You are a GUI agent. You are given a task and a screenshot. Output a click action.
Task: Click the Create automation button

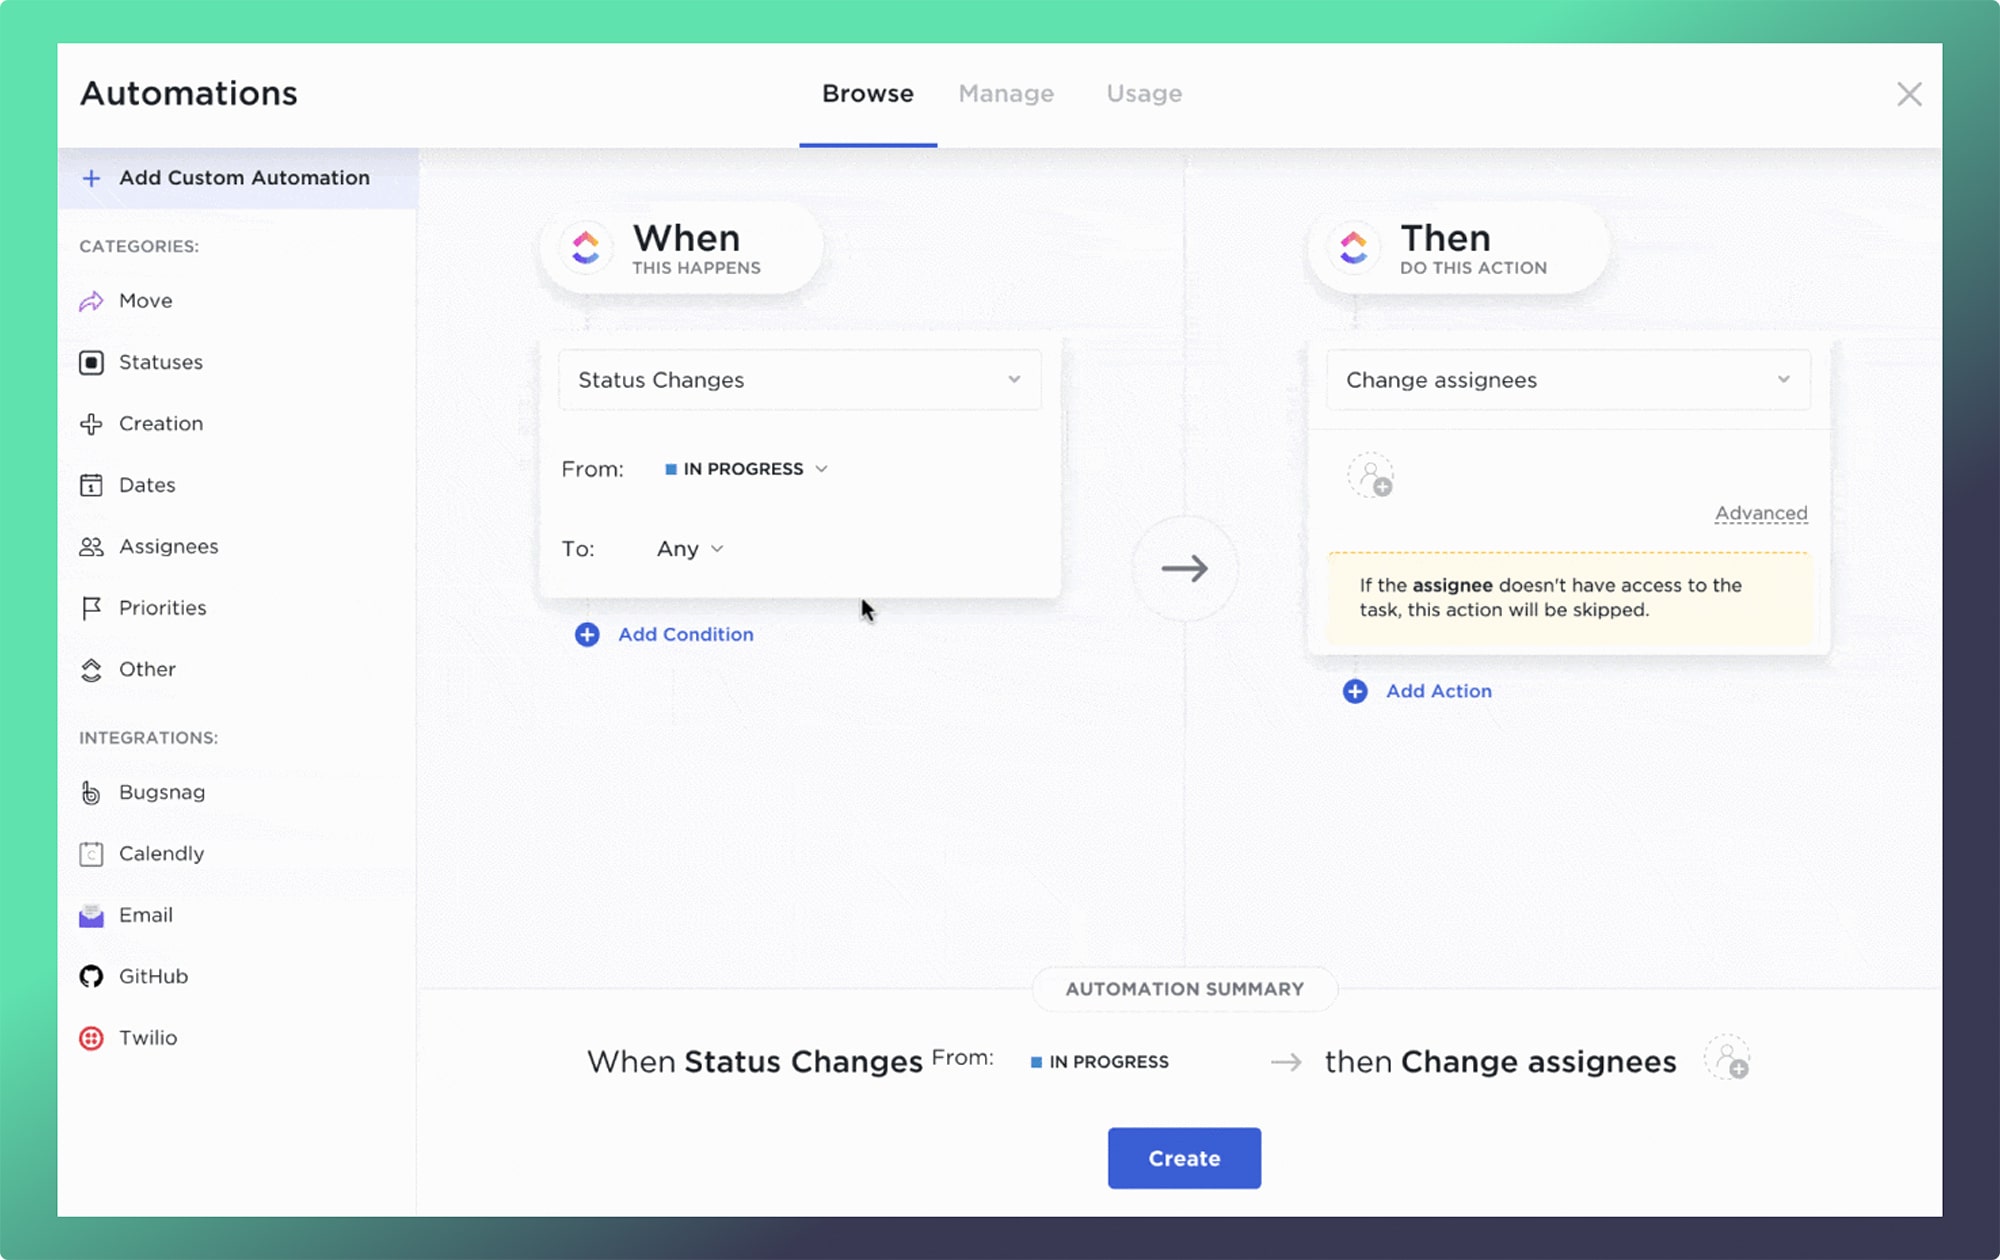pyautogui.click(x=1184, y=1157)
